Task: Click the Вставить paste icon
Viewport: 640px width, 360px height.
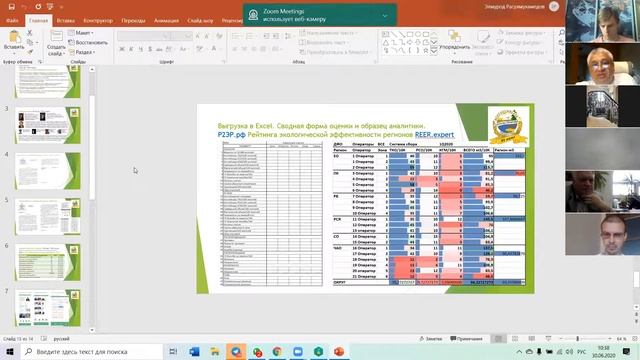Action: [15, 37]
